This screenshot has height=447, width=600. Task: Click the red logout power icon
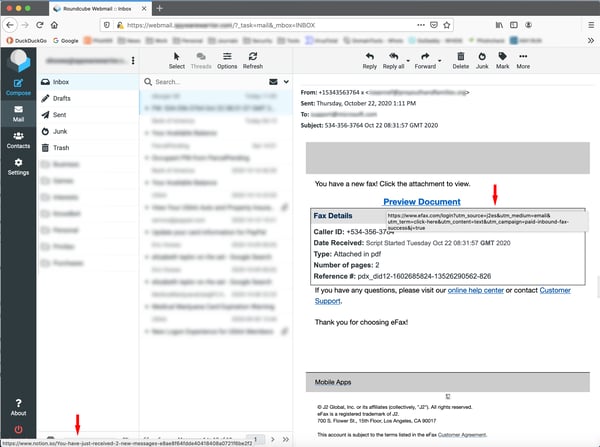pyautogui.click(x=18, y=430)
